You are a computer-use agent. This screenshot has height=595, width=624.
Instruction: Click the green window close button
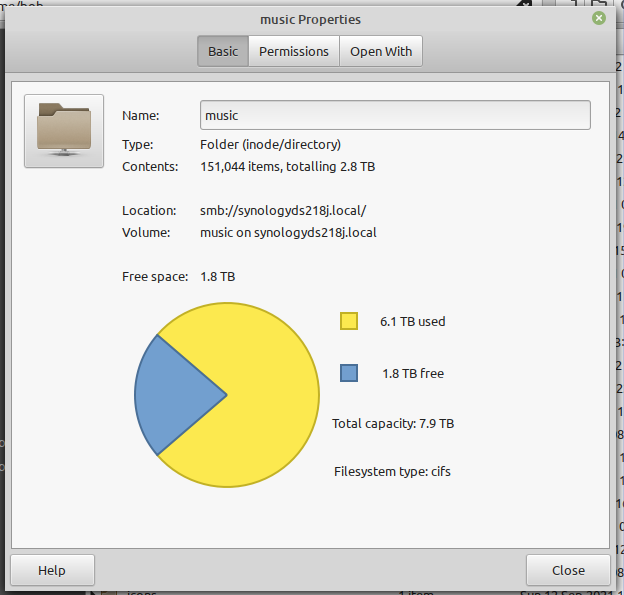pos(598,18)
